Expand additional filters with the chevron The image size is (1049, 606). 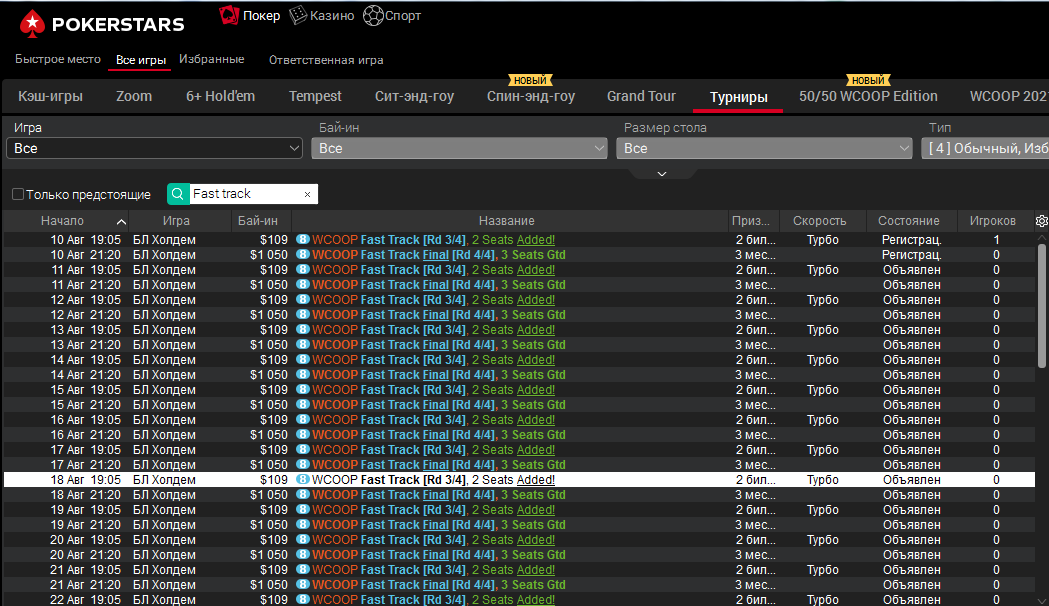click(x=662, y=174)
